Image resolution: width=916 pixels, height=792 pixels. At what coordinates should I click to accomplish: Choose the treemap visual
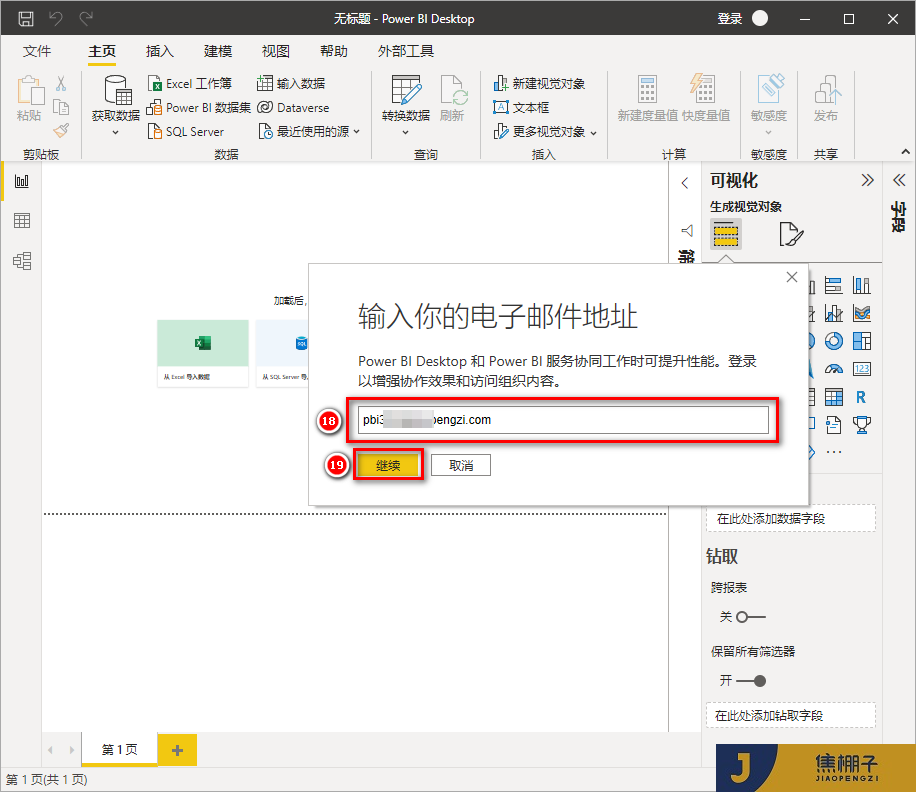click(862, 341)
